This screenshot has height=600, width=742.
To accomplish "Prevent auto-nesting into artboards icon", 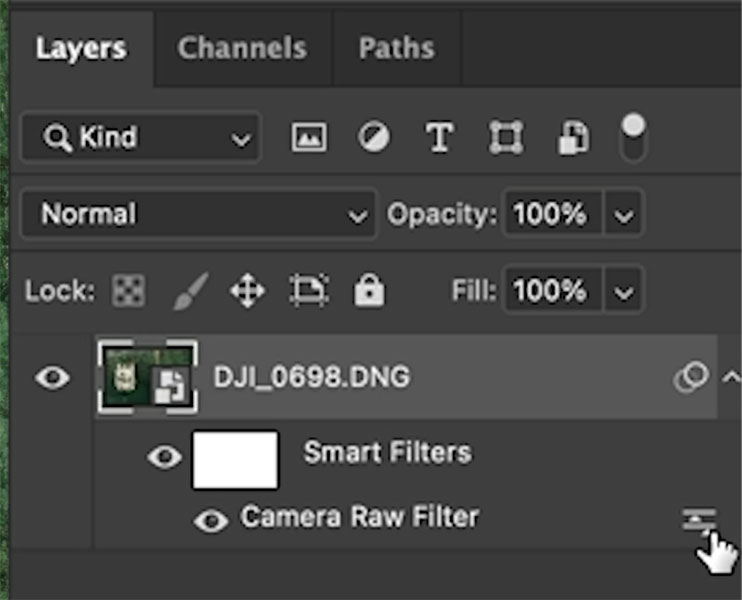I will coord(309,290).
